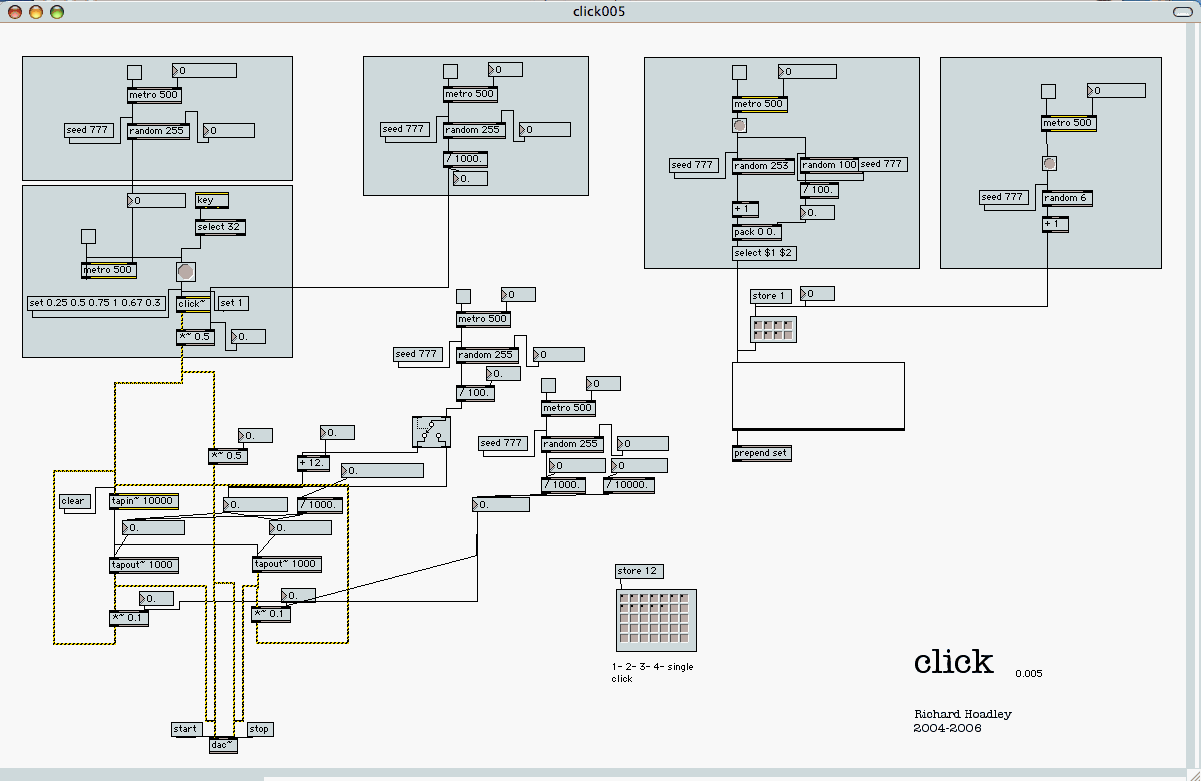Viewport: 1201px width, 781px height.
Task: Click the bang button above random 6
Action: 1050,163
